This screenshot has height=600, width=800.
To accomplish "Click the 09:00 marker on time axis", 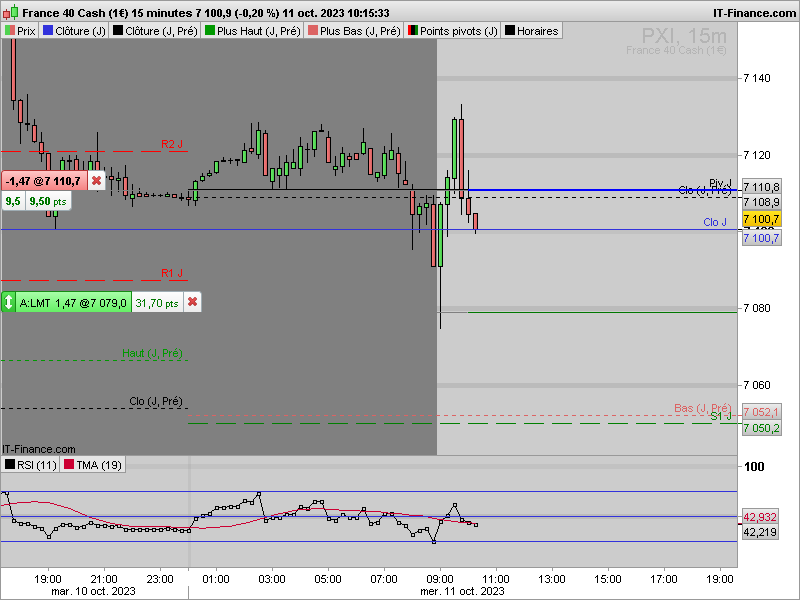I will tap(440, 579).
